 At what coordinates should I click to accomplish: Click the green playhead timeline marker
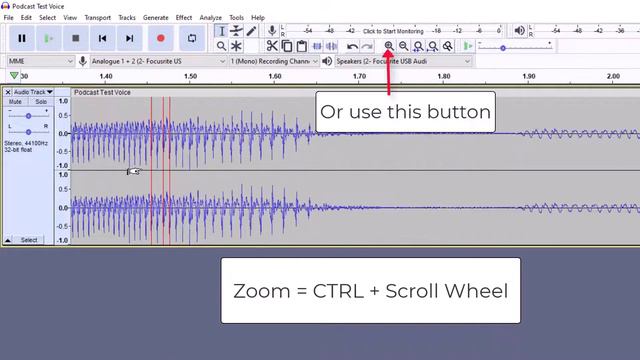[14, 76]
